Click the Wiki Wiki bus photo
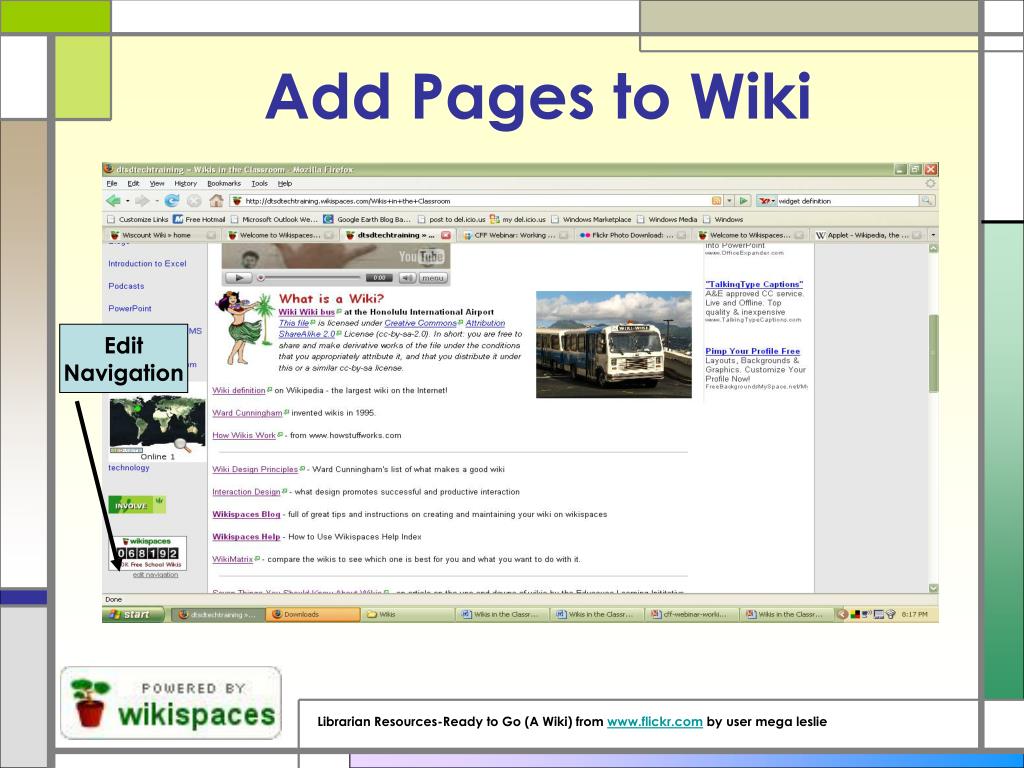Image resolution: width=1024 pixels, height=768 pixels. tap(613, 344)
